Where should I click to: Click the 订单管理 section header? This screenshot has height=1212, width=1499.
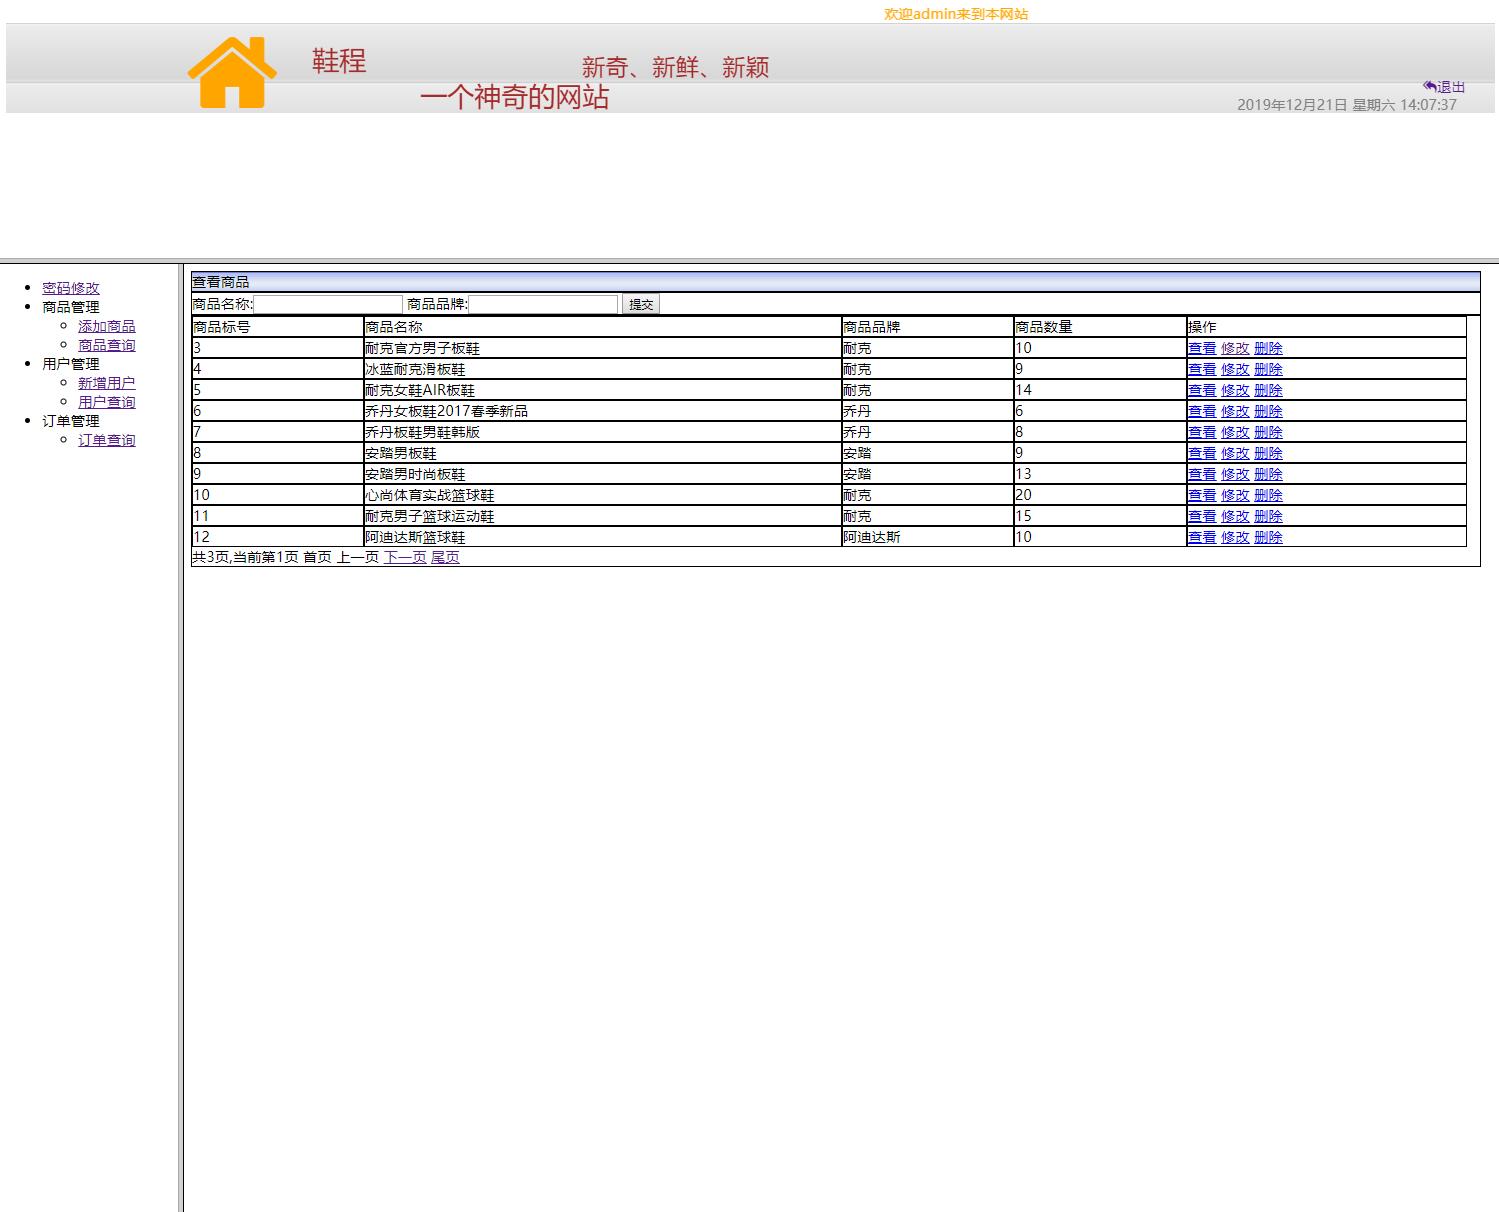71,421
